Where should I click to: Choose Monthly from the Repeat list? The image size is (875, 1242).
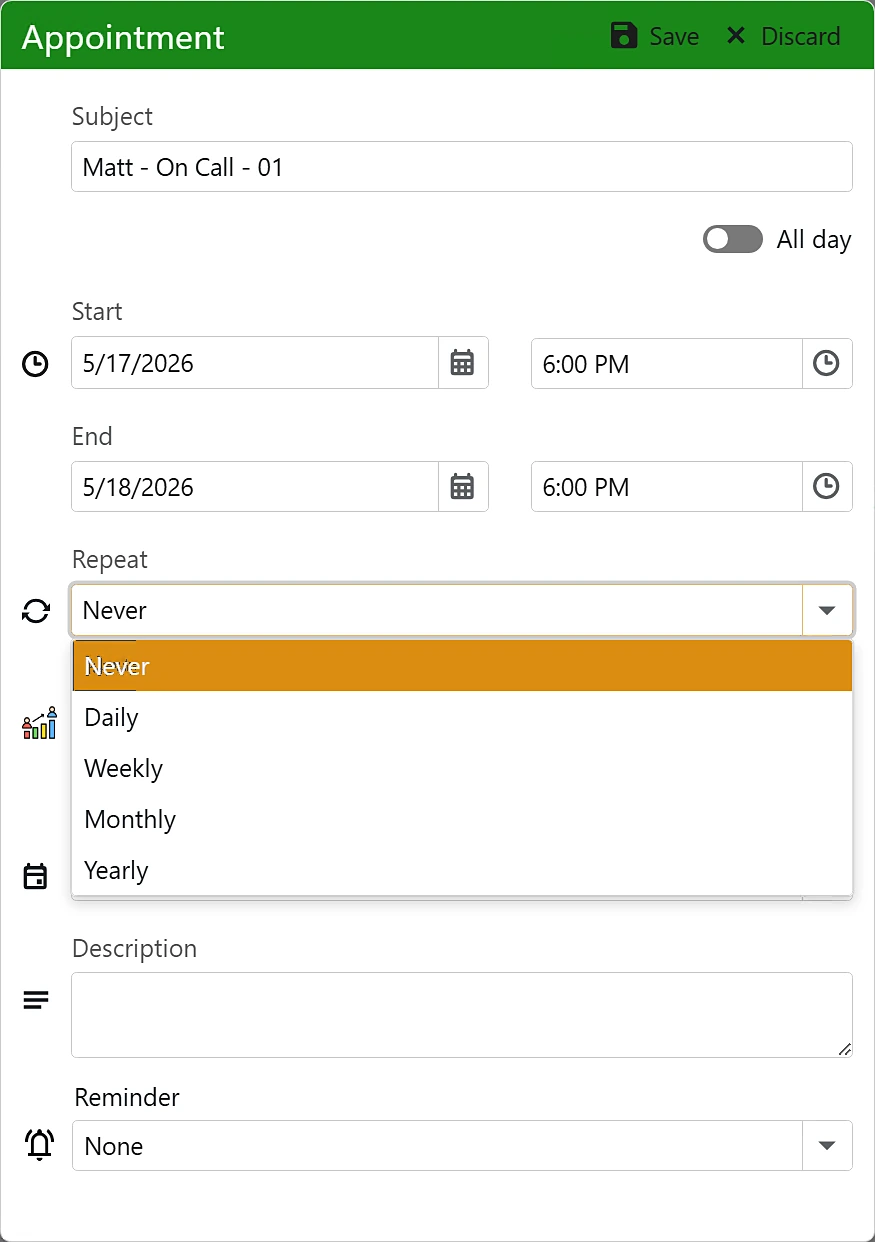(462, 819)
